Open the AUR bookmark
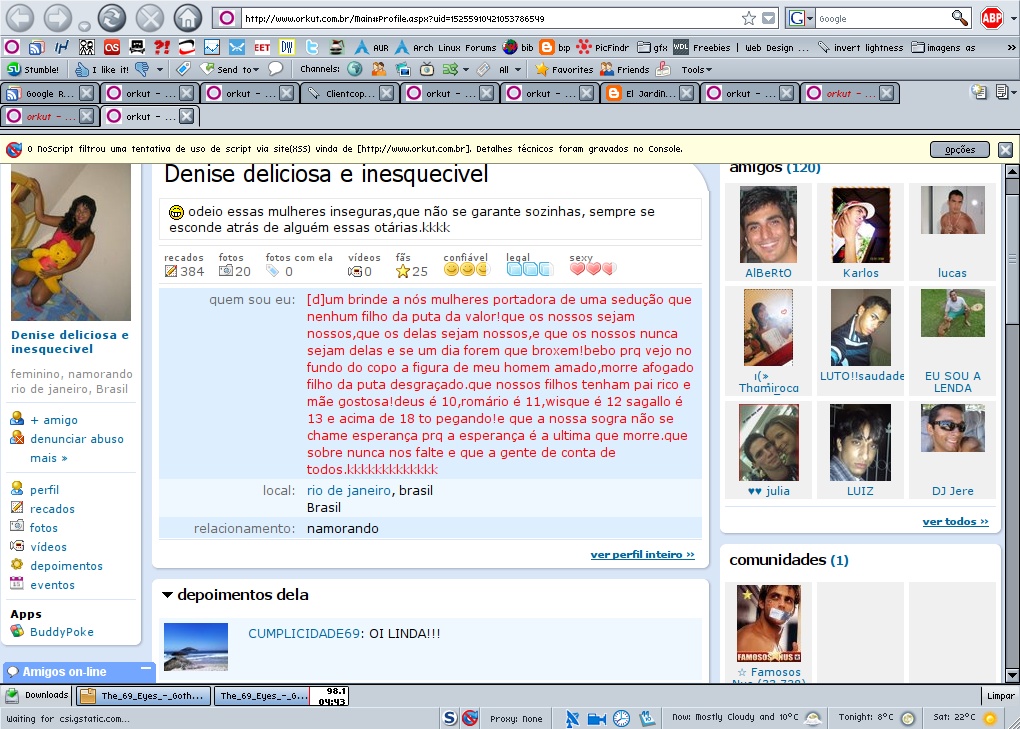Viewport: 1020px width, 729px height. pyautogui.click(x=371, y=47)
